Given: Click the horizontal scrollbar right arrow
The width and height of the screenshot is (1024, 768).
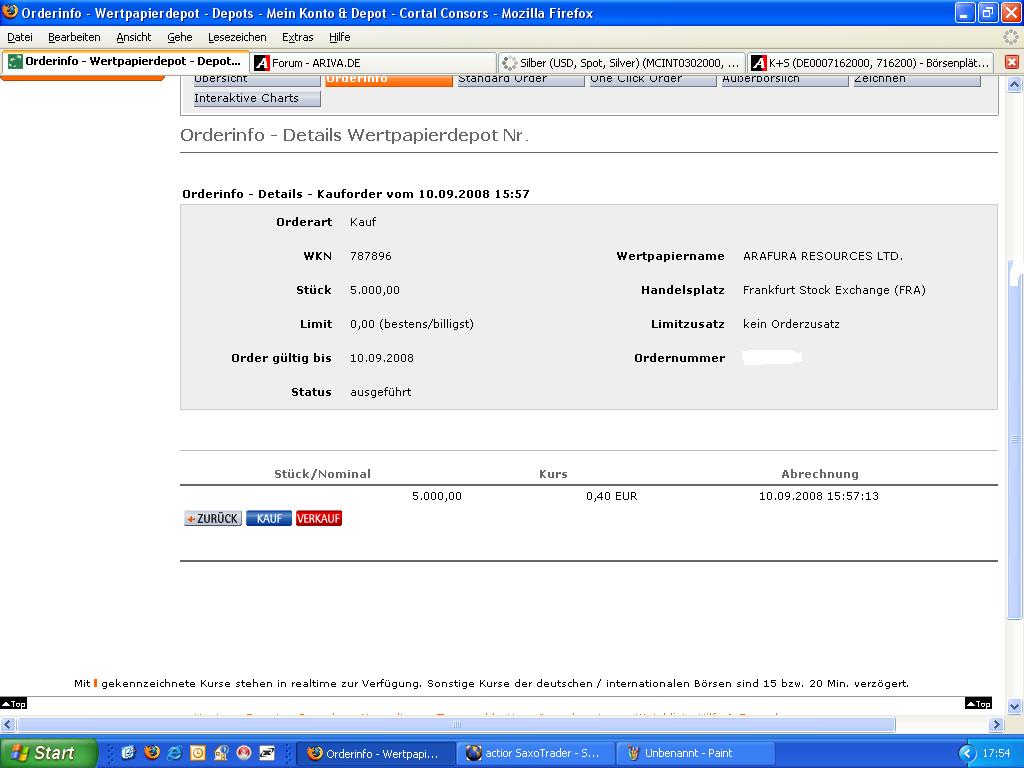Looking at the screenshot, I should pos(996,724).
